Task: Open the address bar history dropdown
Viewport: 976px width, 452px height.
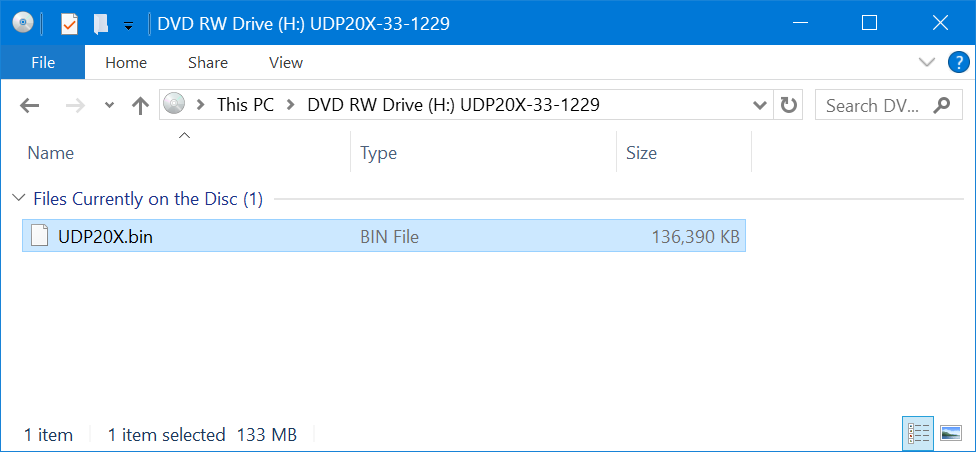Action: [x=759, y=105]
